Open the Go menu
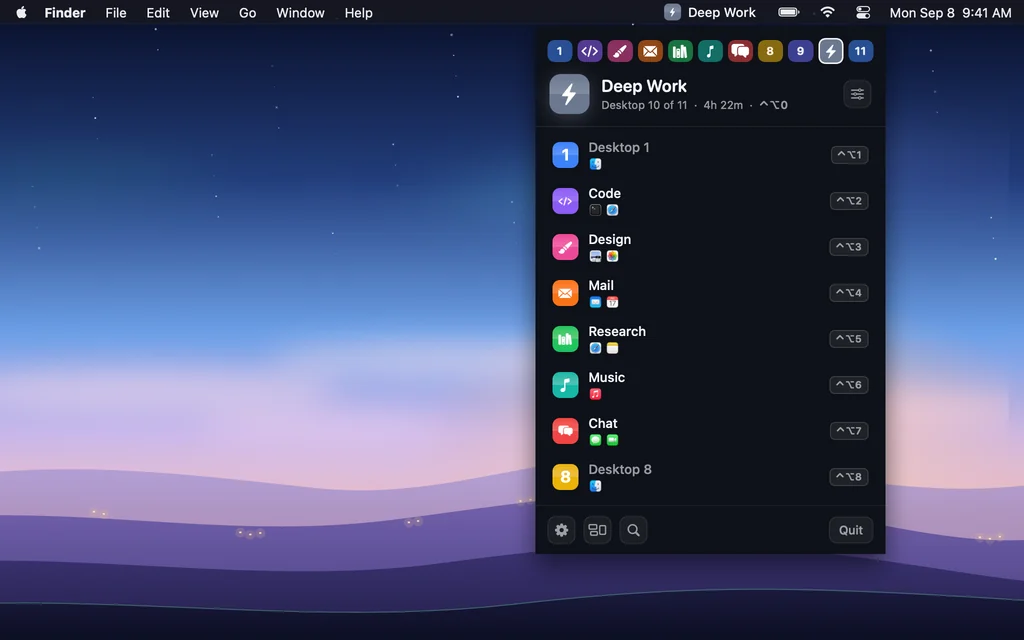1024x640 pixels. pyautogui.click(x=248, y=12)
